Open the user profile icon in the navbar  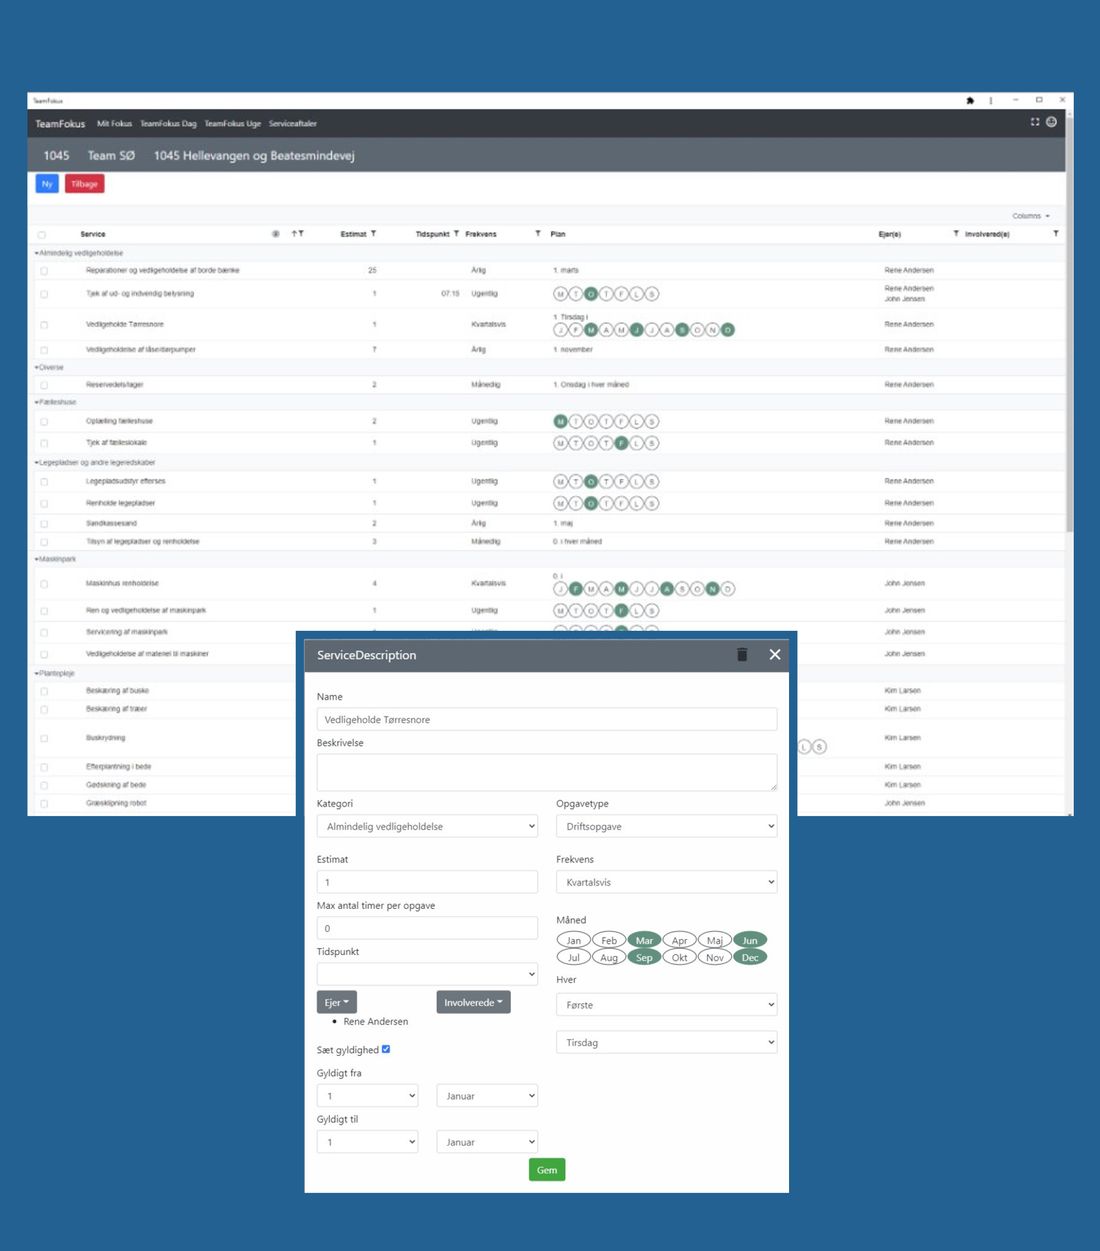[1051, 122]
